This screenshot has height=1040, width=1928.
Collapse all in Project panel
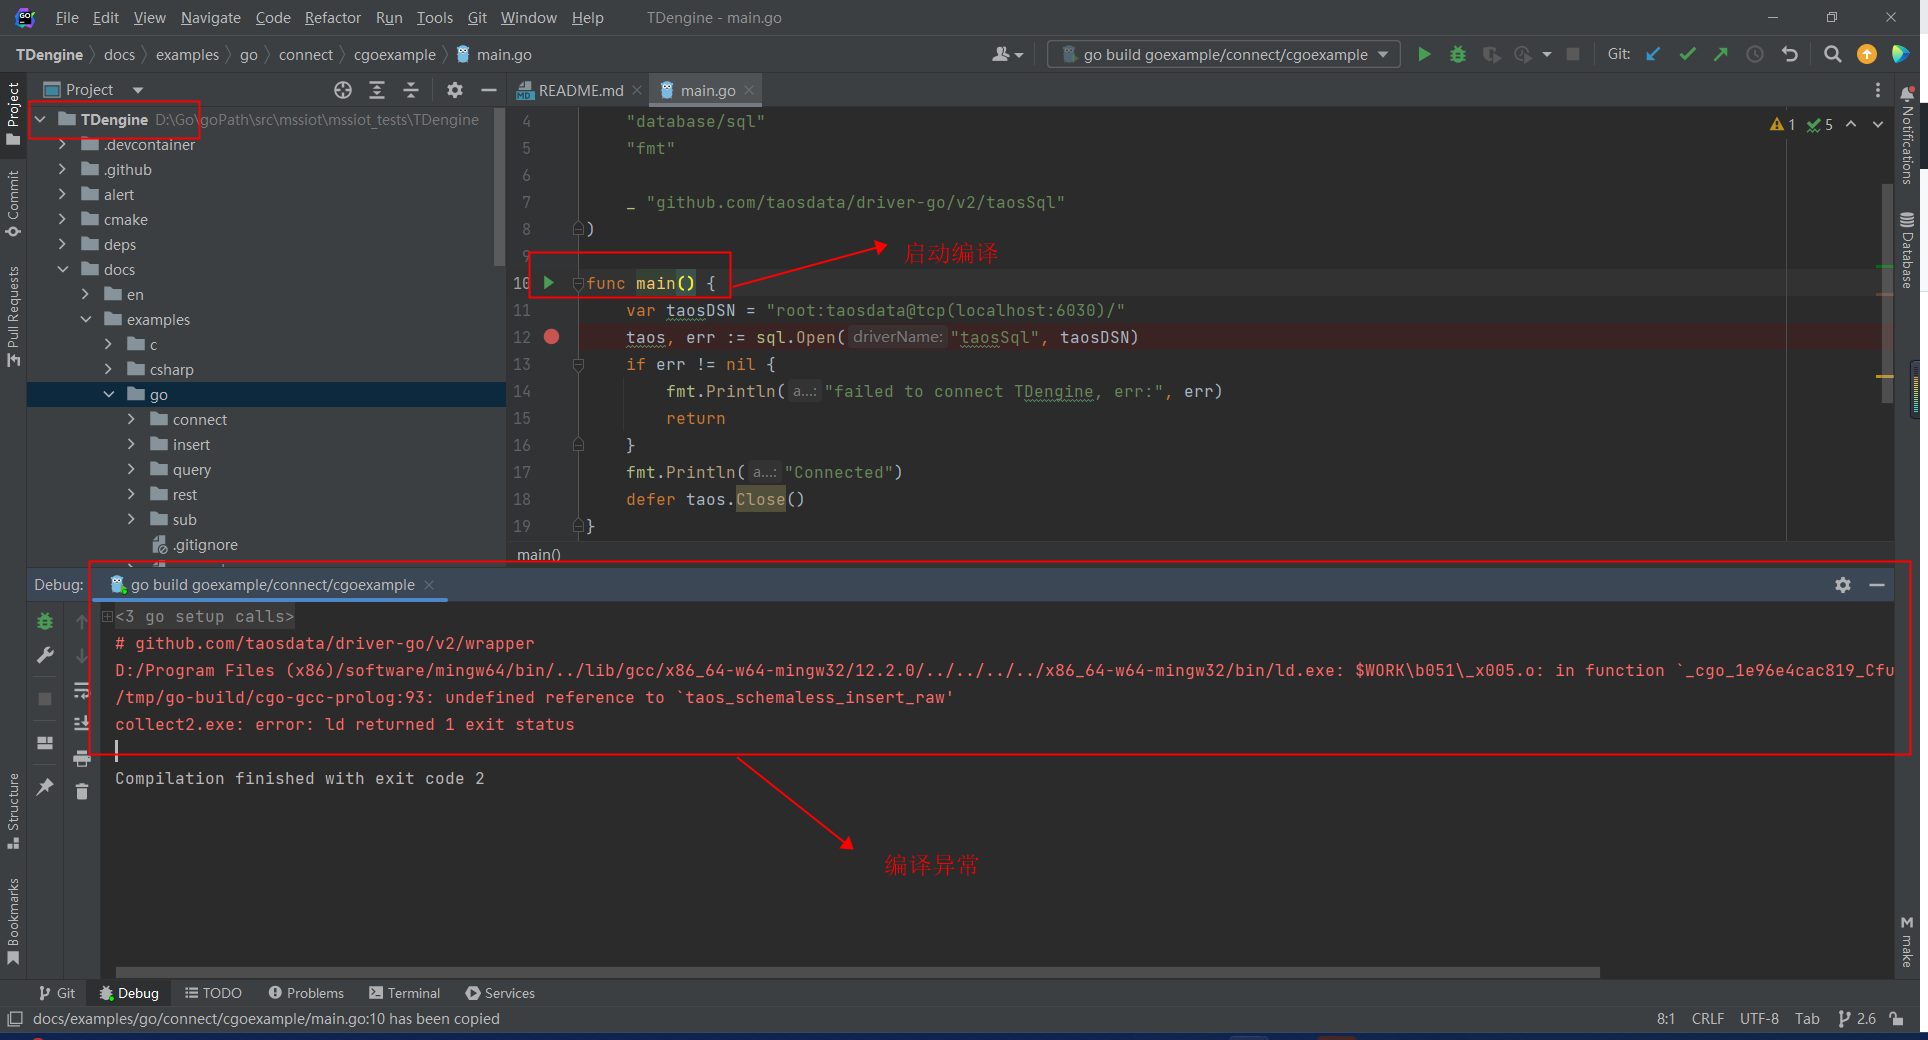coord(411,90)
